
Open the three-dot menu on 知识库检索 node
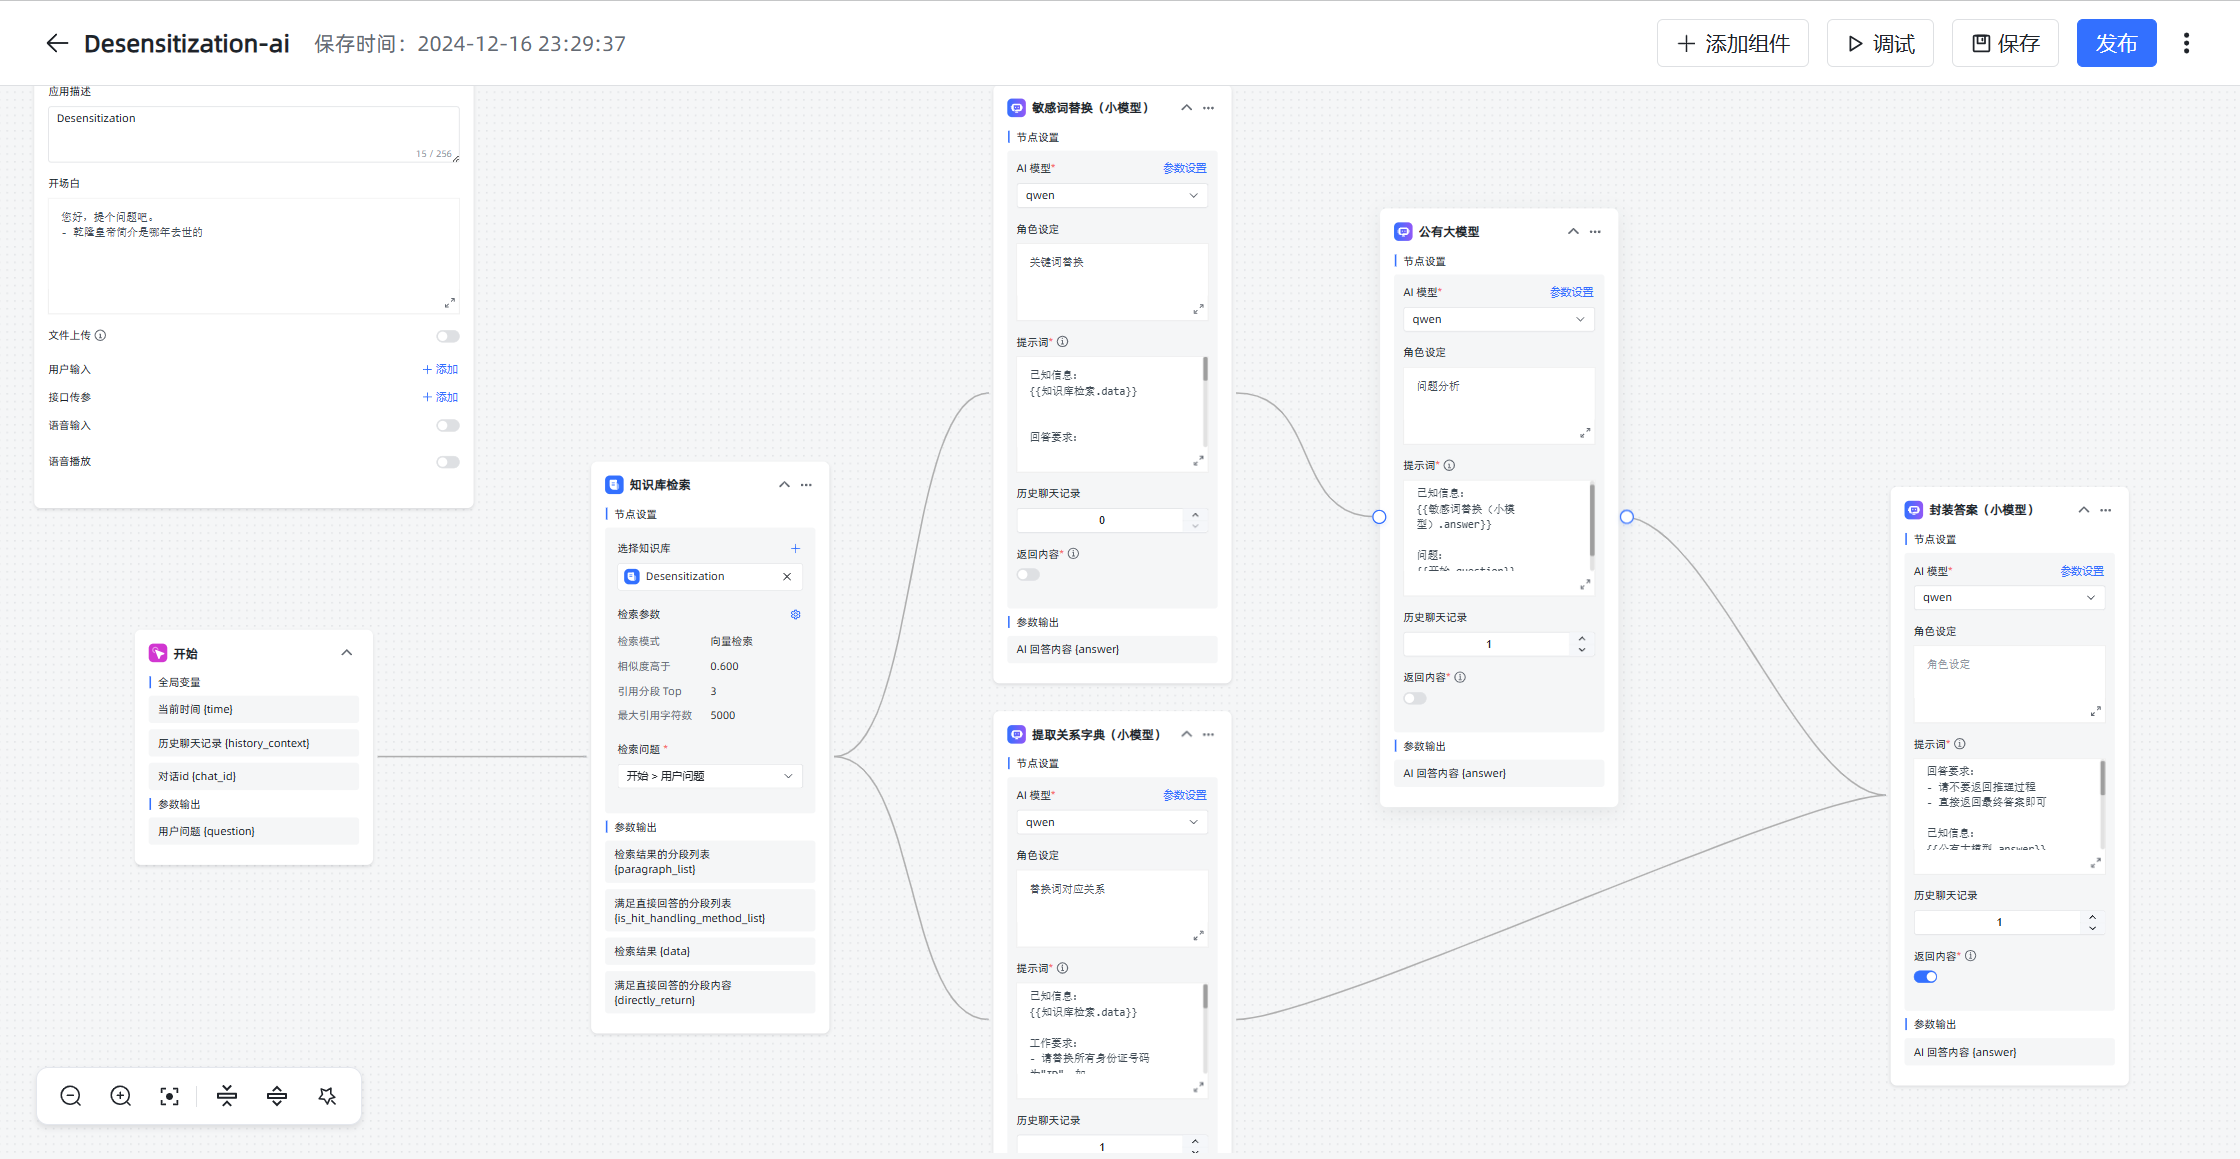[807, 485]
